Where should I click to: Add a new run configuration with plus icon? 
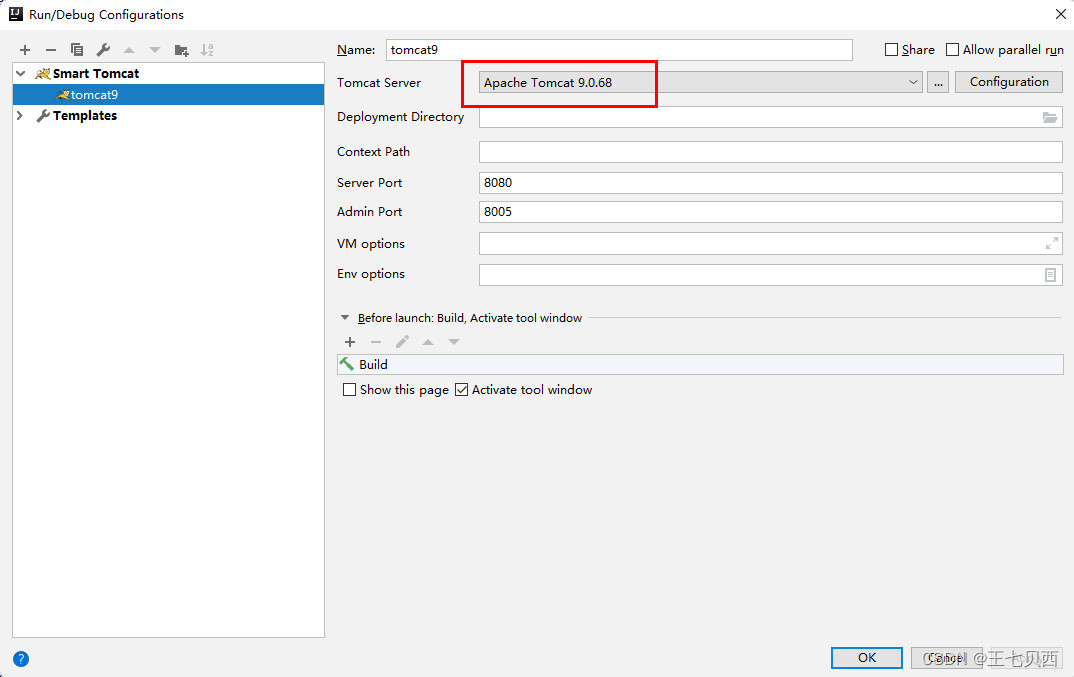point(25,50)
